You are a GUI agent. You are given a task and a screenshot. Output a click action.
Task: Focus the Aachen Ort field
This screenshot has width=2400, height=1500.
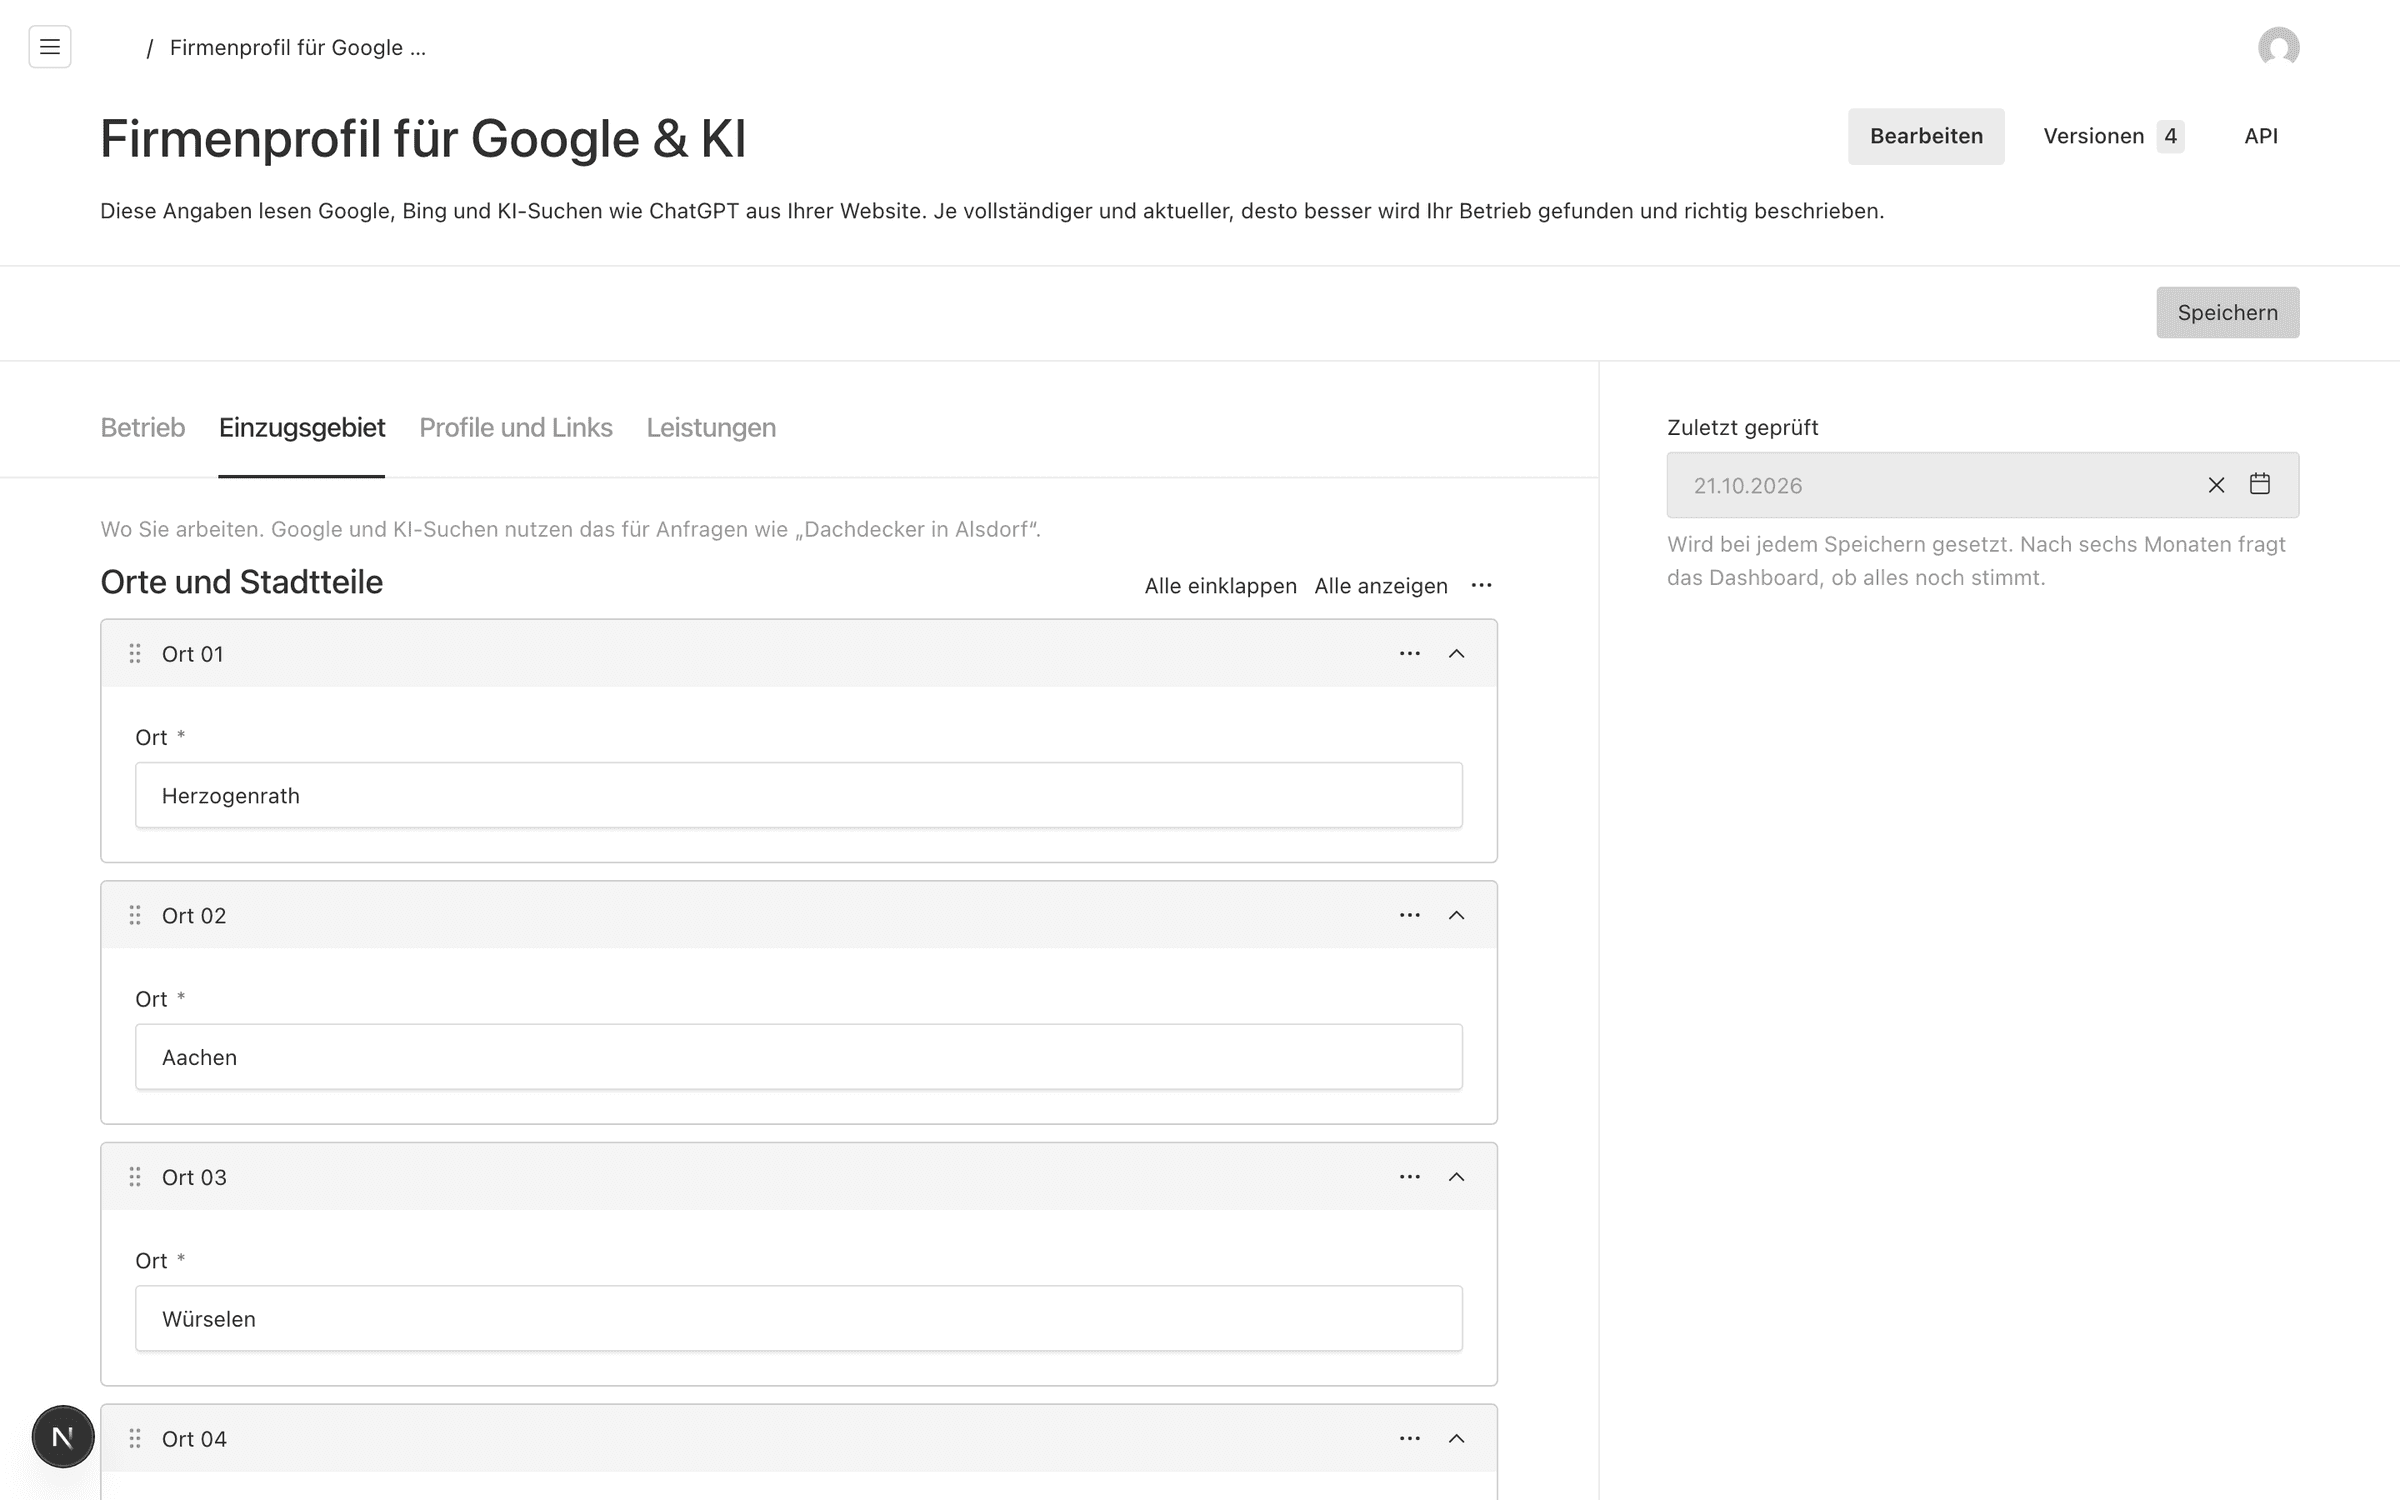tap(799, 1057)
